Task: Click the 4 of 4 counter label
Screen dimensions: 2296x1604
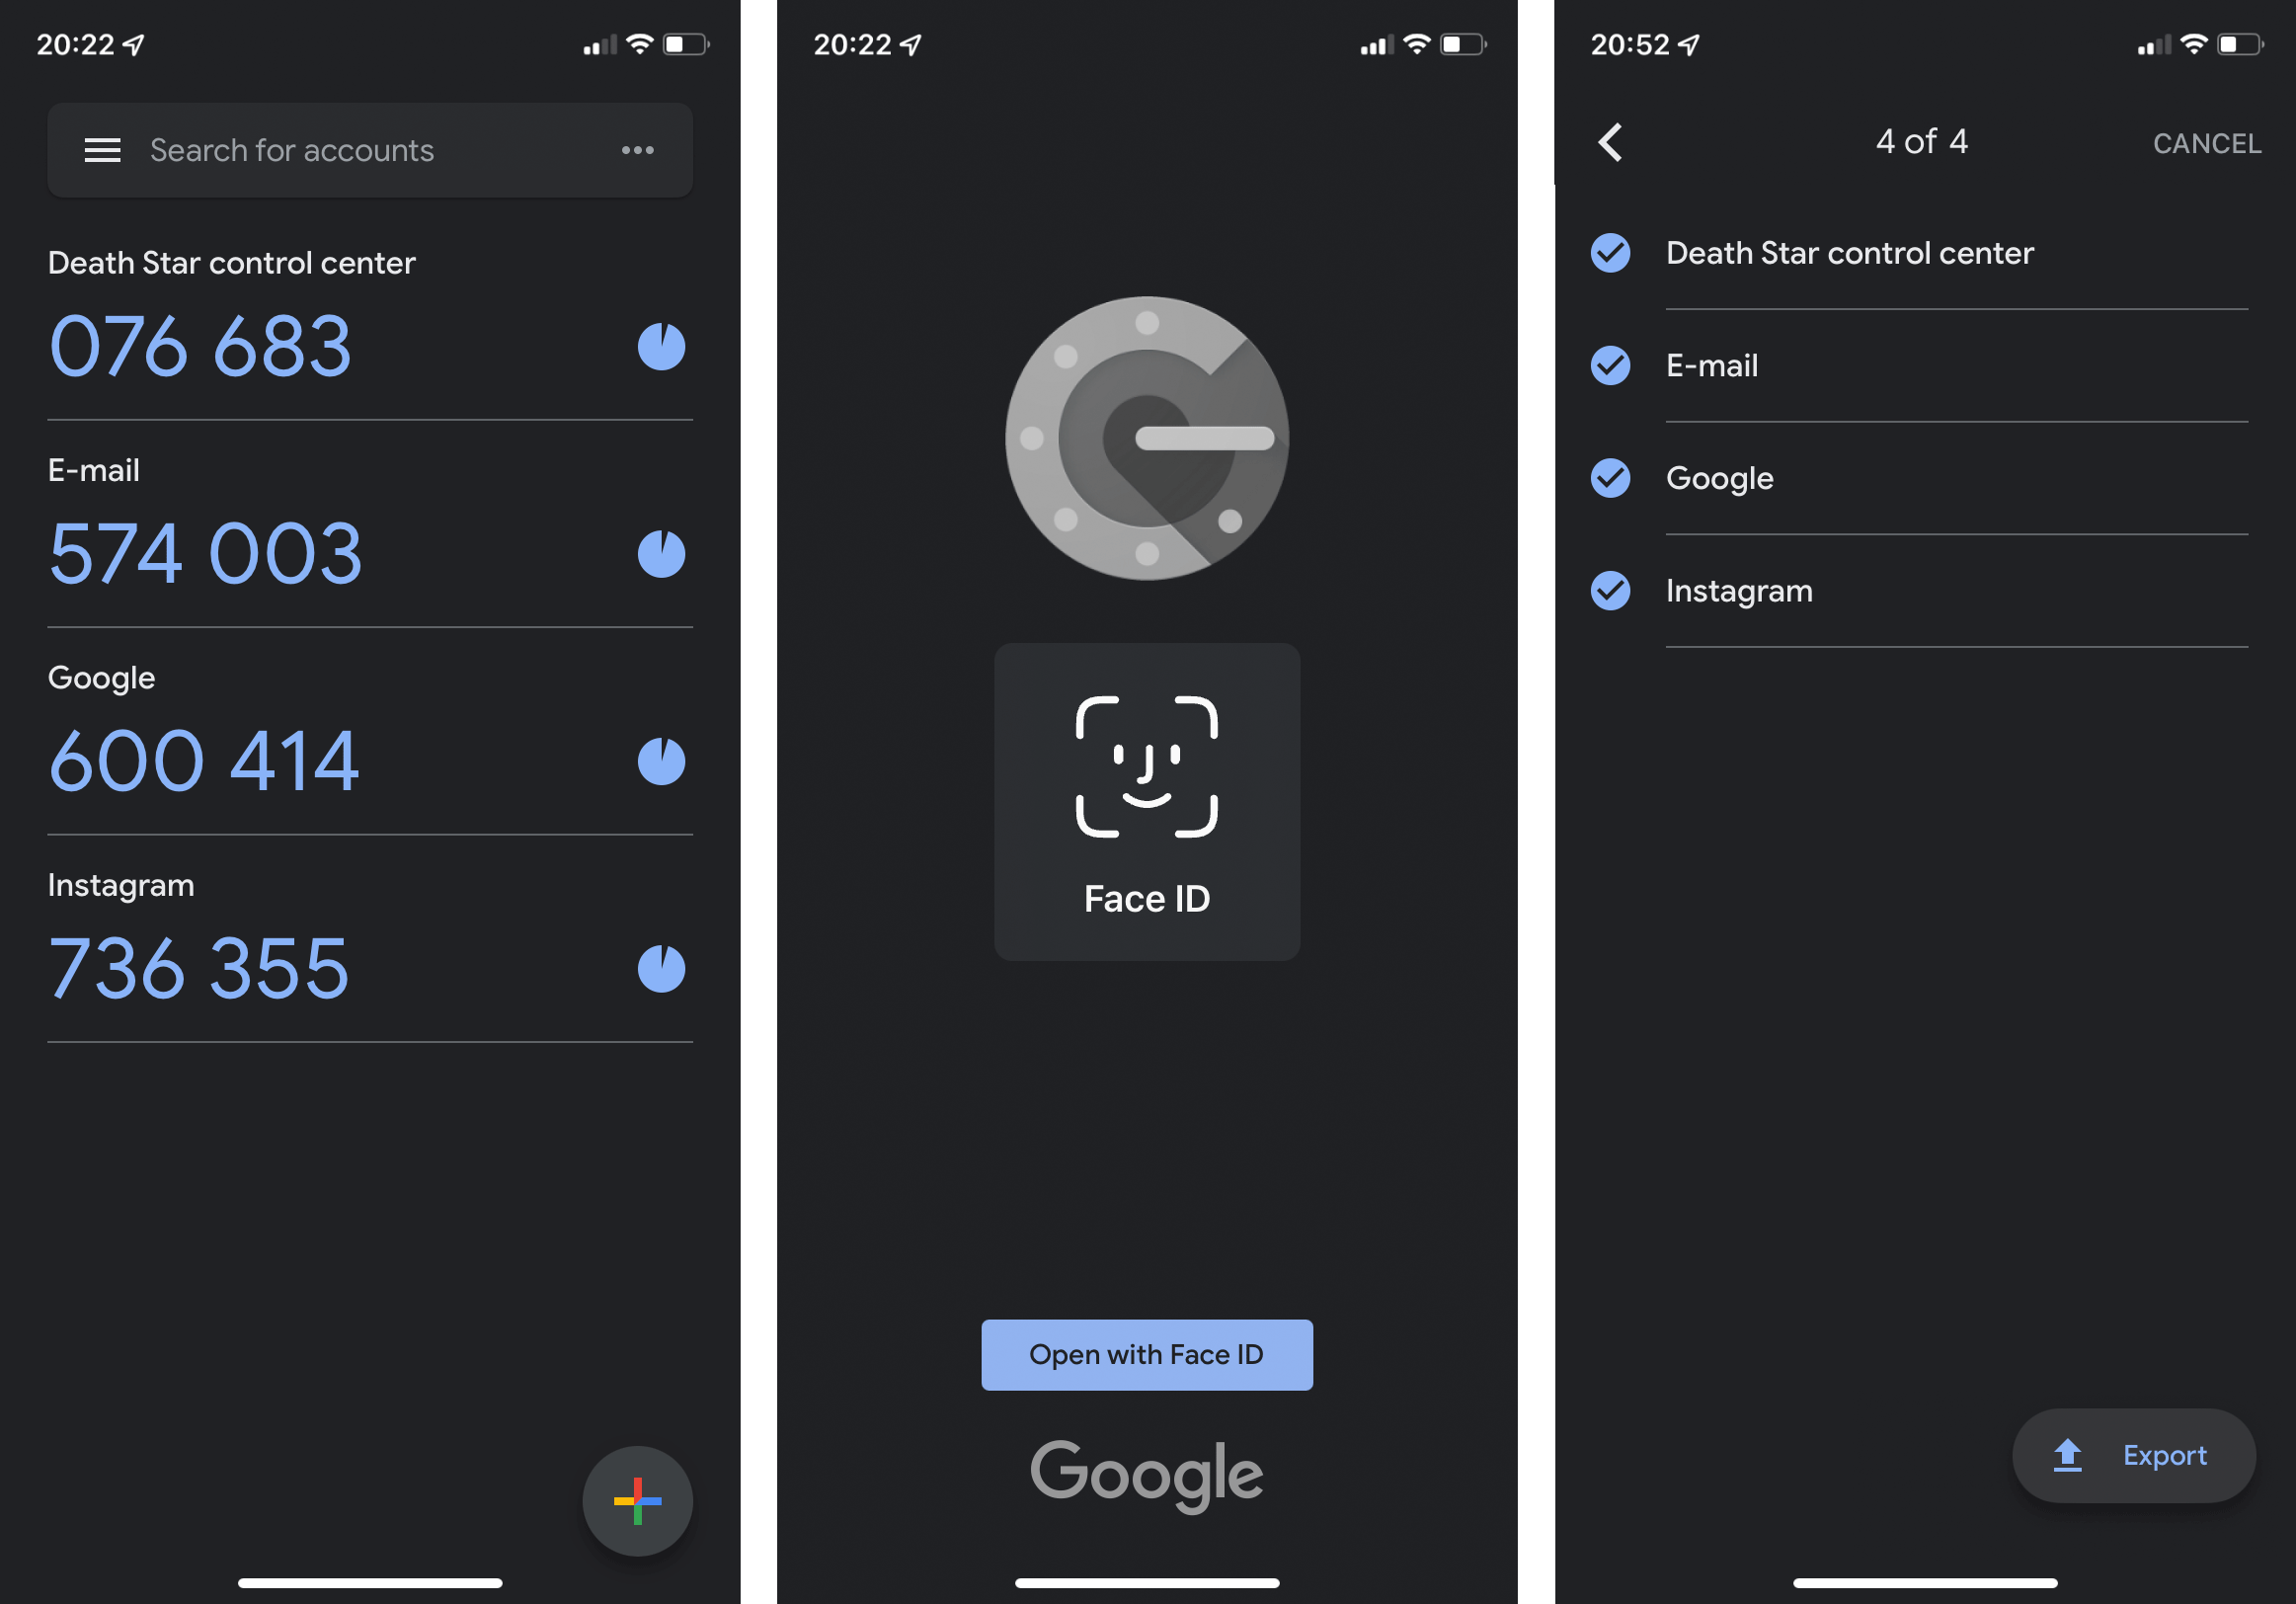Action: [x=1914, y=141]
